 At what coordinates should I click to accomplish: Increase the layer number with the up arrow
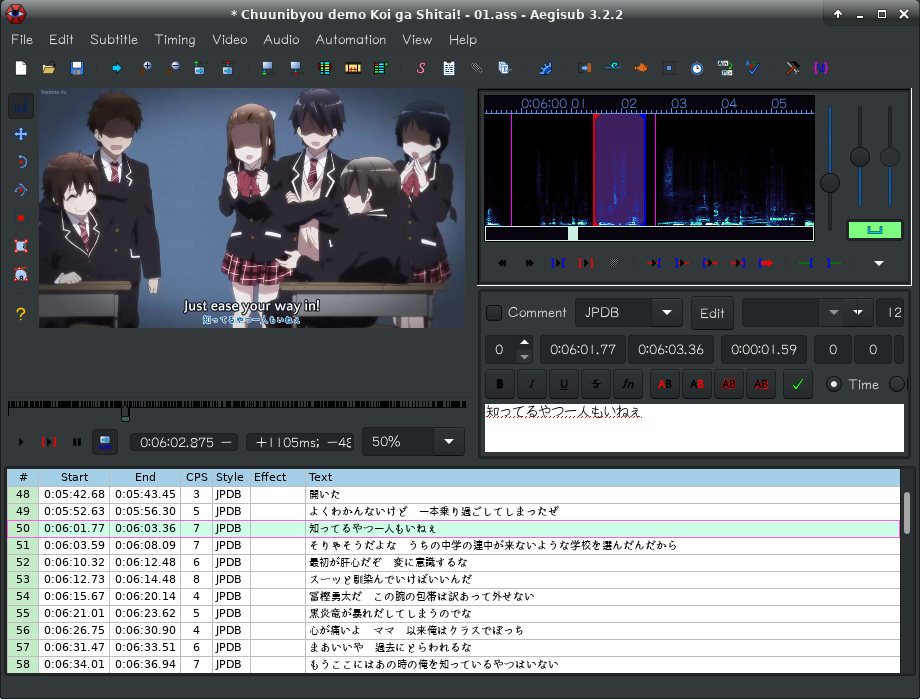[525, 342]
